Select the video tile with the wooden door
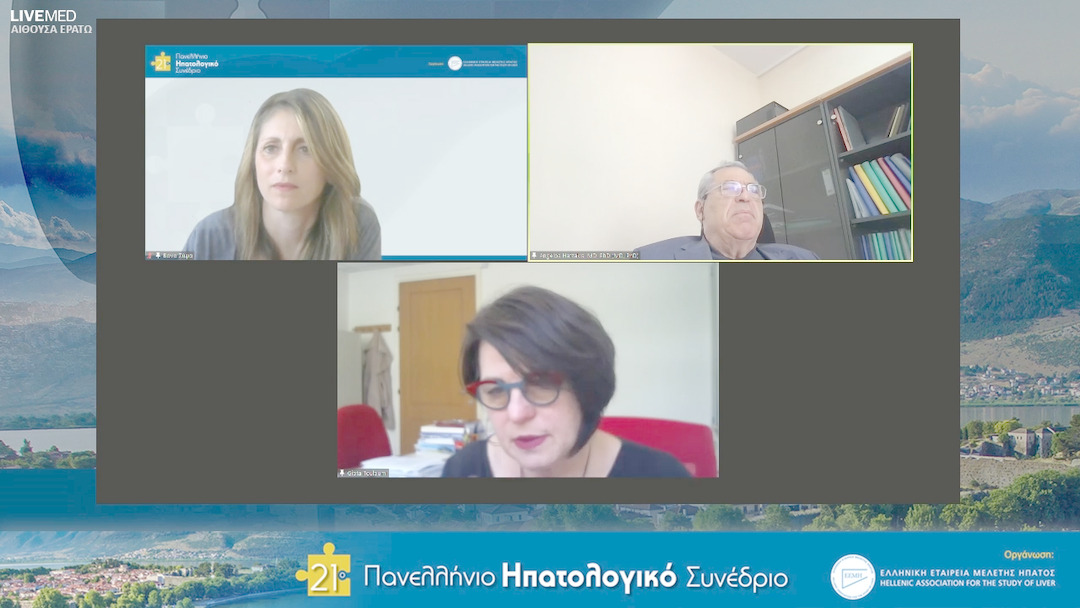The width and height of the screenshot is (1080, 608). (527, 369)
